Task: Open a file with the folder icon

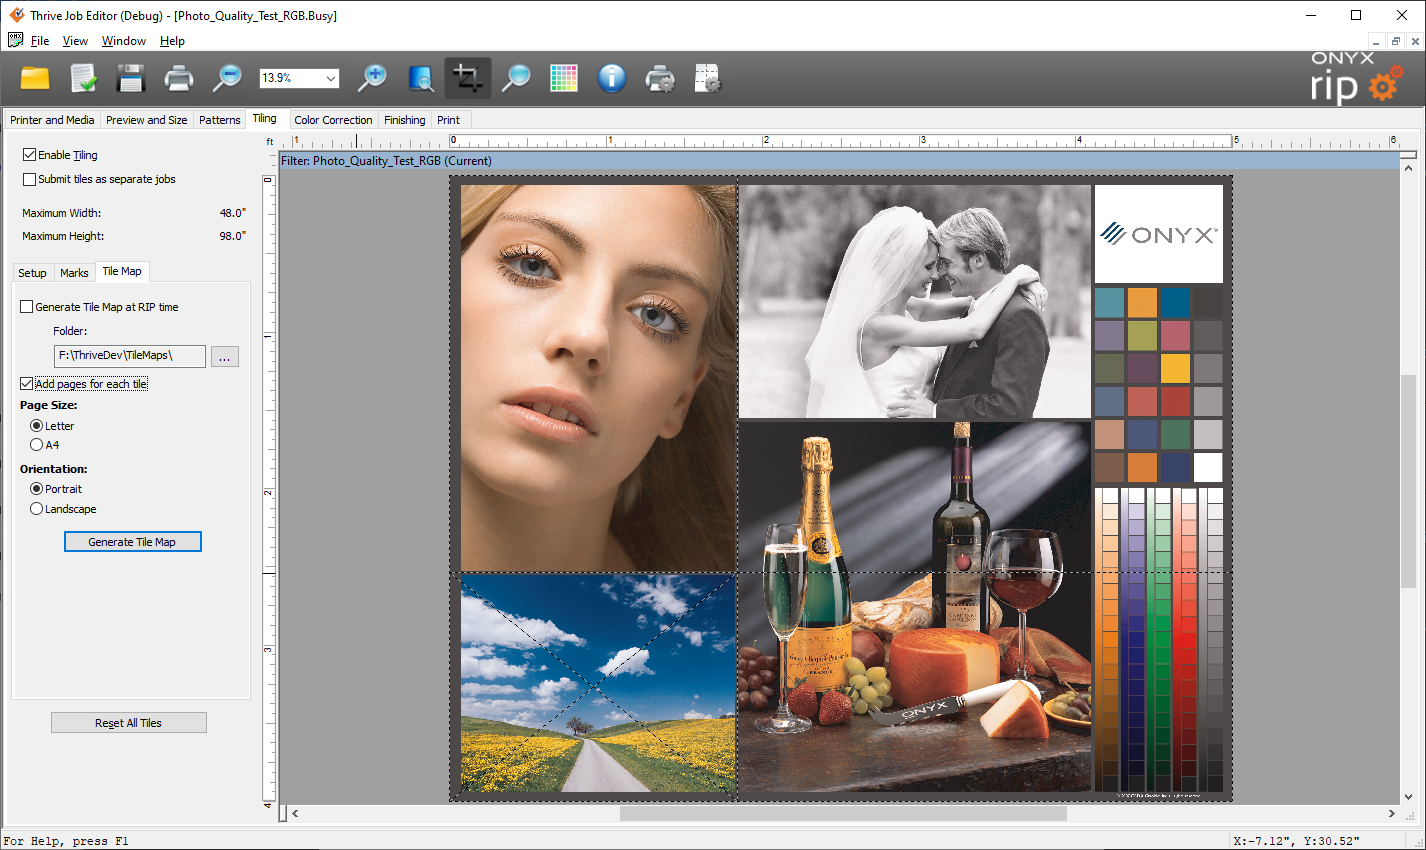Action: coord(35,78)
